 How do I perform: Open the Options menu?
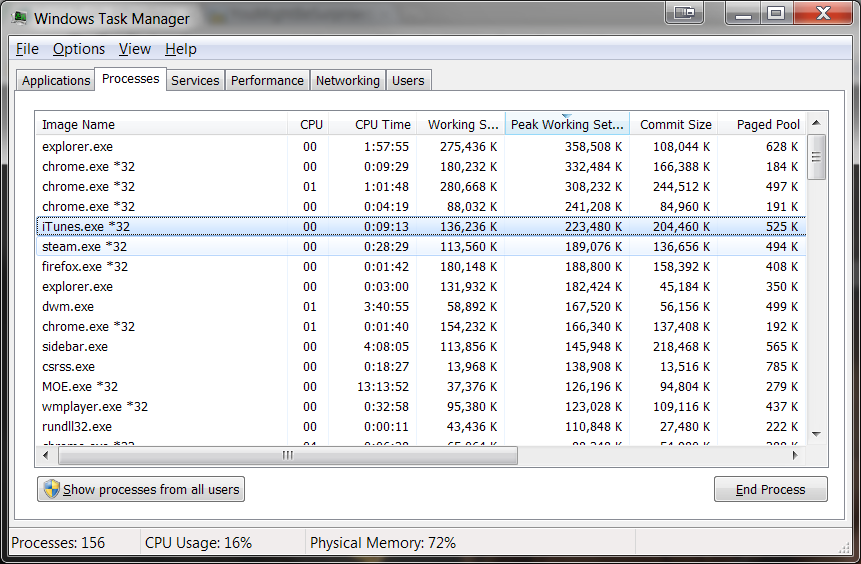coord(79,49)
